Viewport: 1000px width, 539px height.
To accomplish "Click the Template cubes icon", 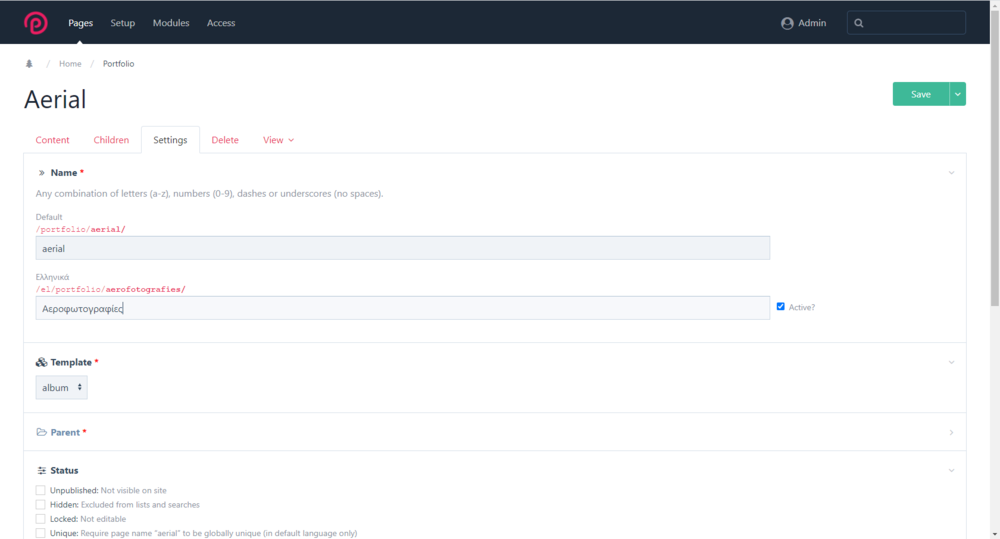I will point(41,362).
